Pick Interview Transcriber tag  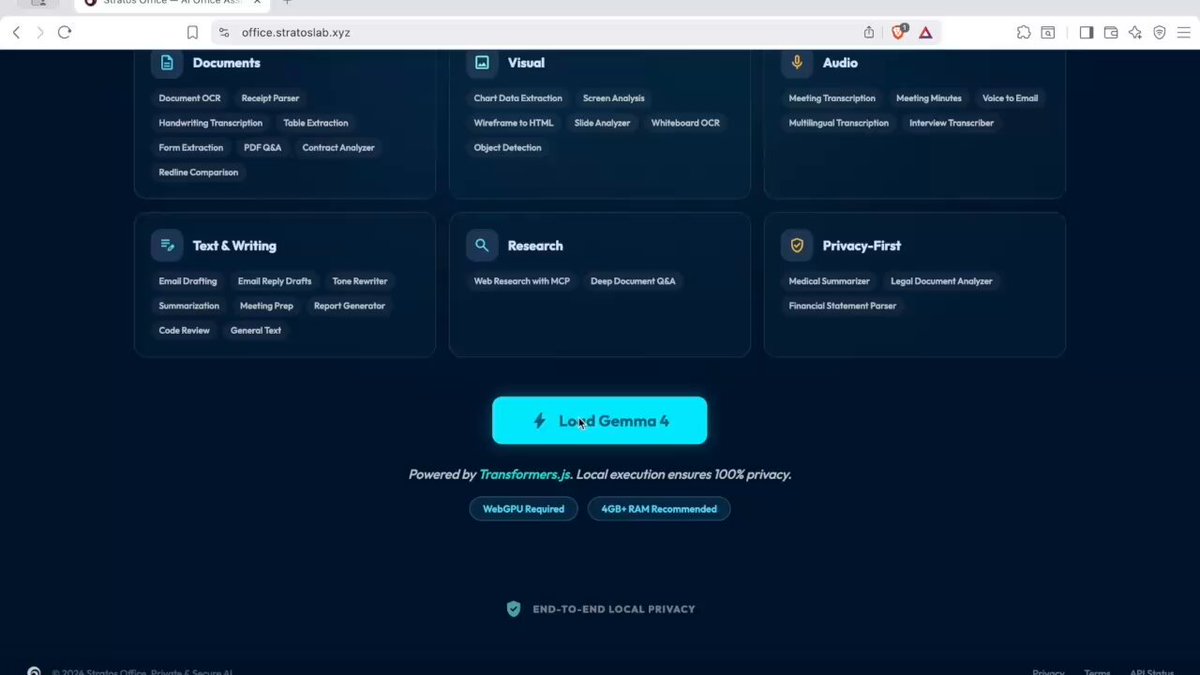click(951, 123)
